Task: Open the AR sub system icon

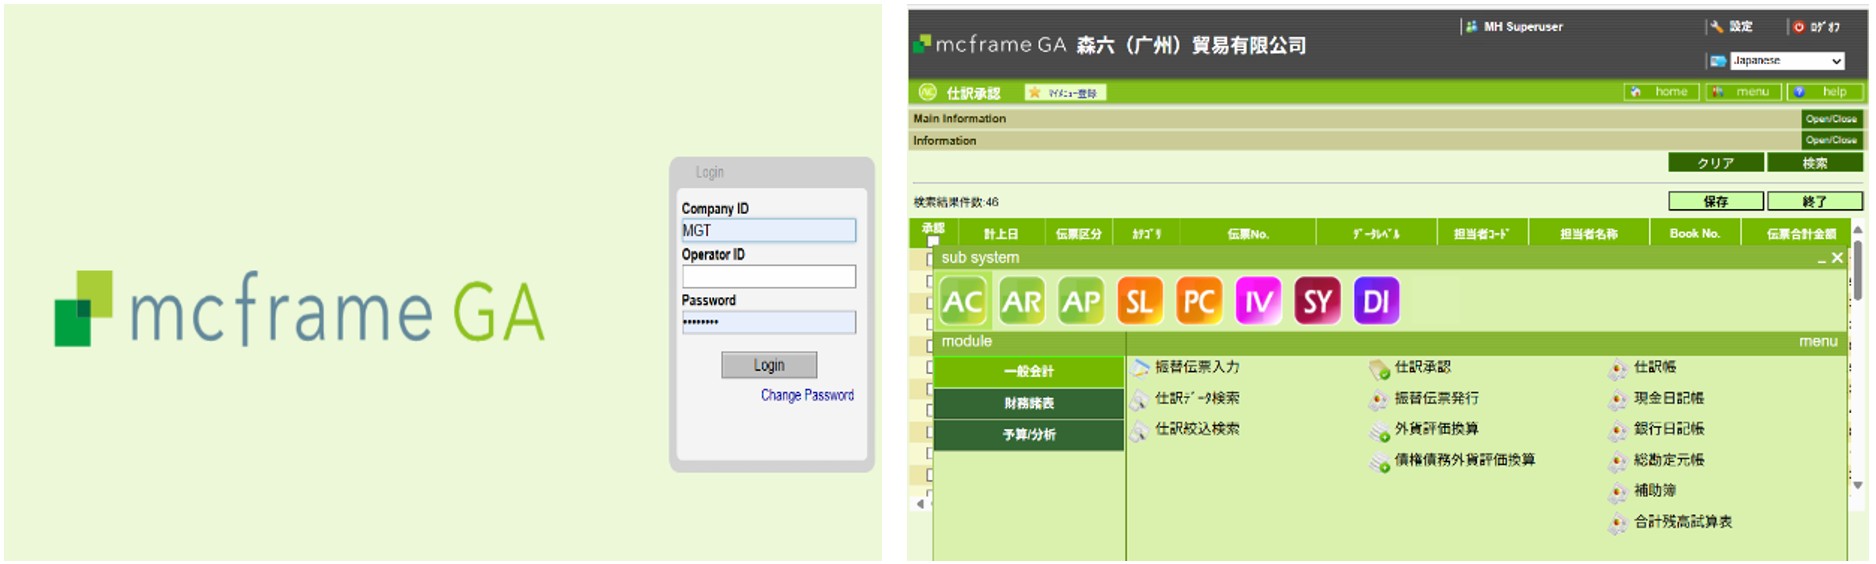Action: 1022,302
